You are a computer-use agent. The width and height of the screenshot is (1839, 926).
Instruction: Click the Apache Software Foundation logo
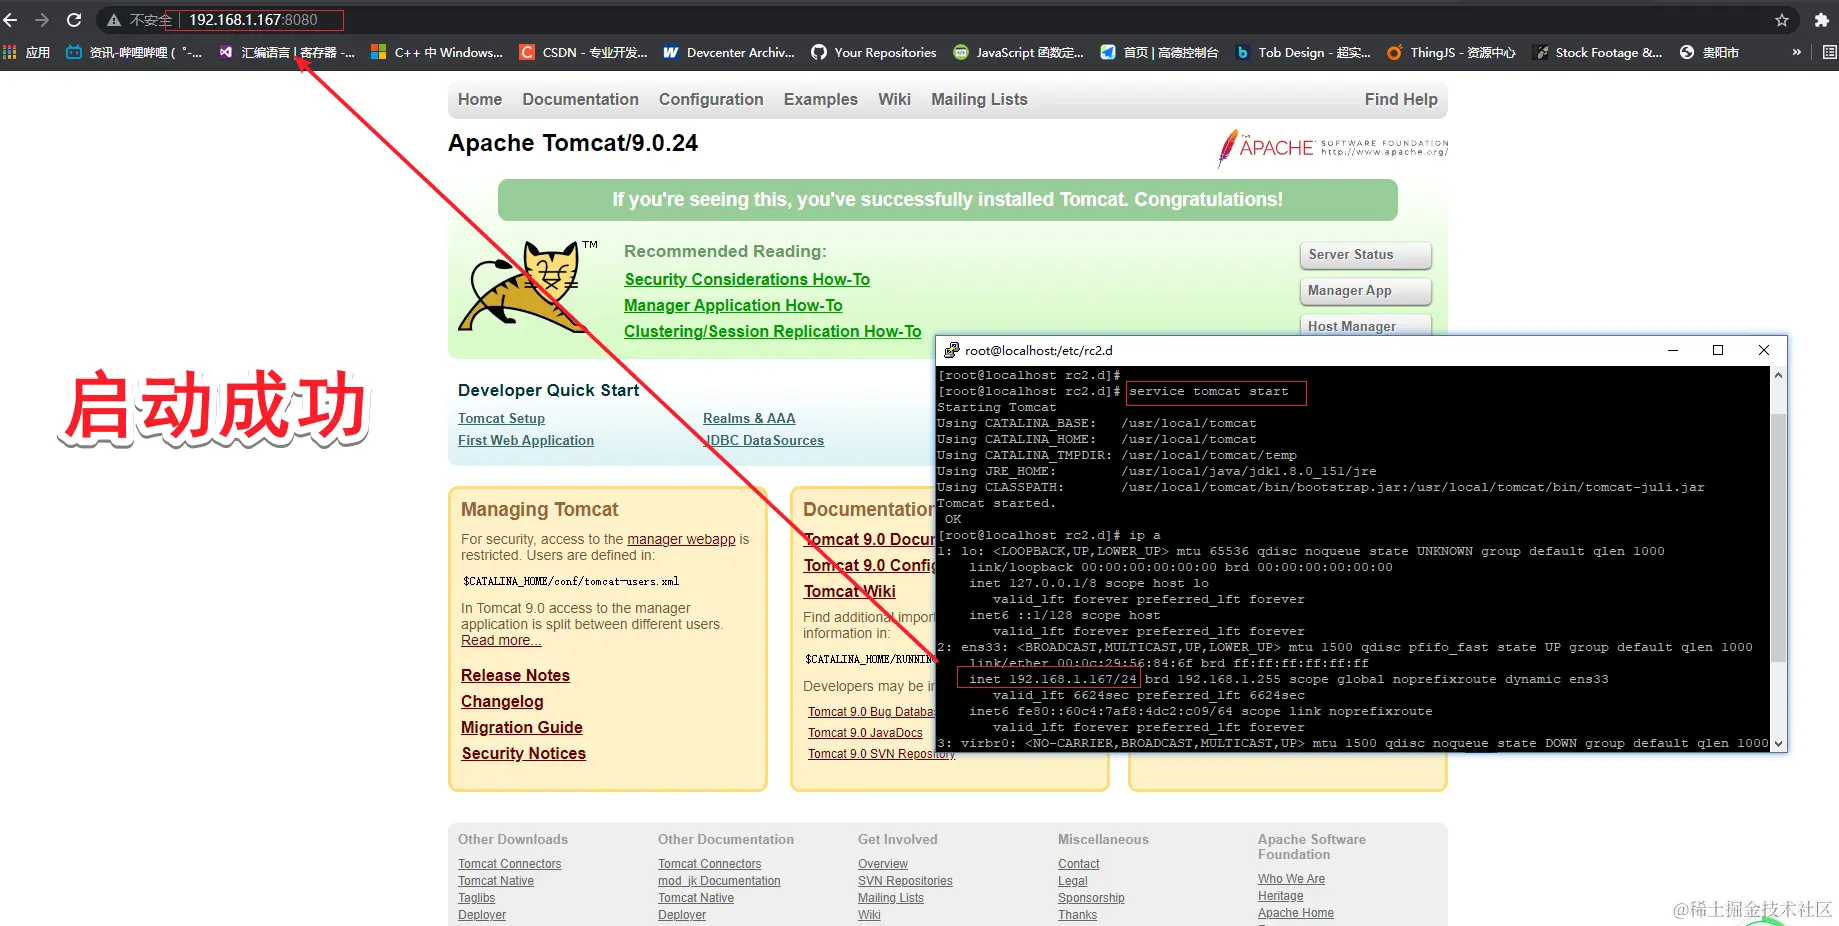1332,148
